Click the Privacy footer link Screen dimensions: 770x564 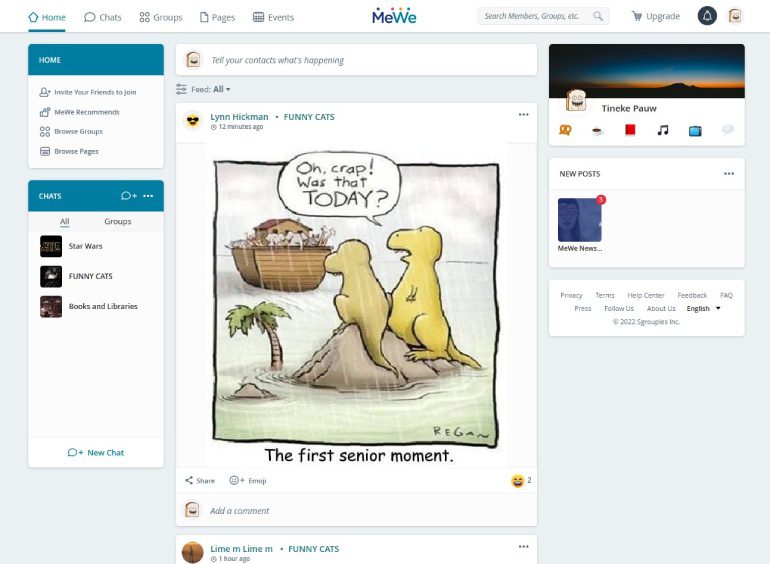571,295
